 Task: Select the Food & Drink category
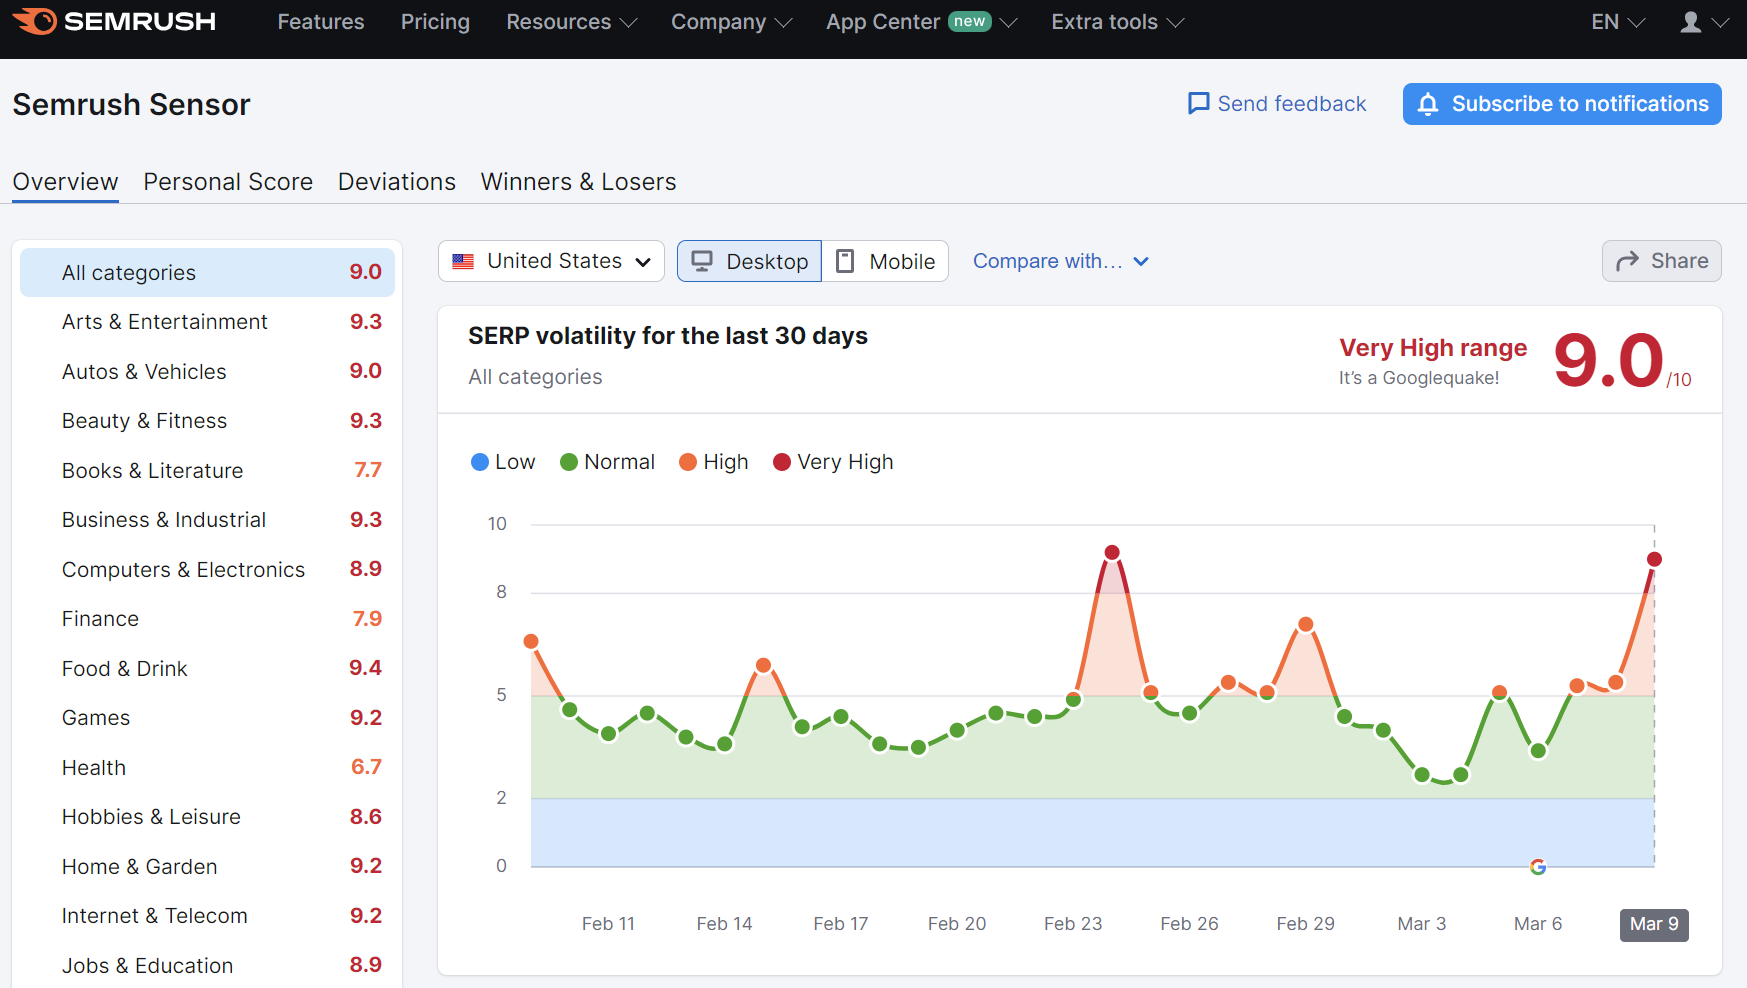pos(125,669)
